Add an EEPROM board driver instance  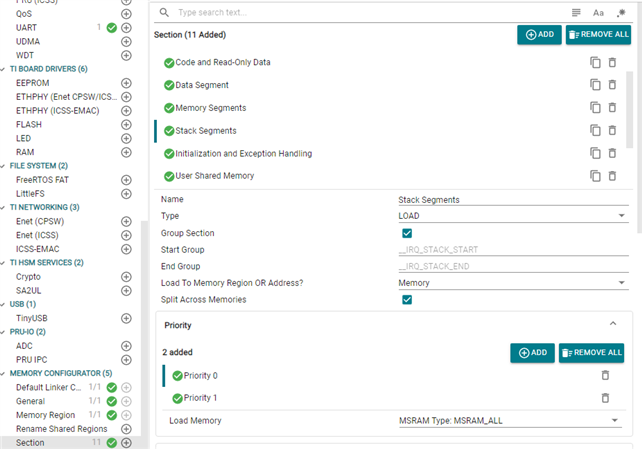click(x=126, y=83)
